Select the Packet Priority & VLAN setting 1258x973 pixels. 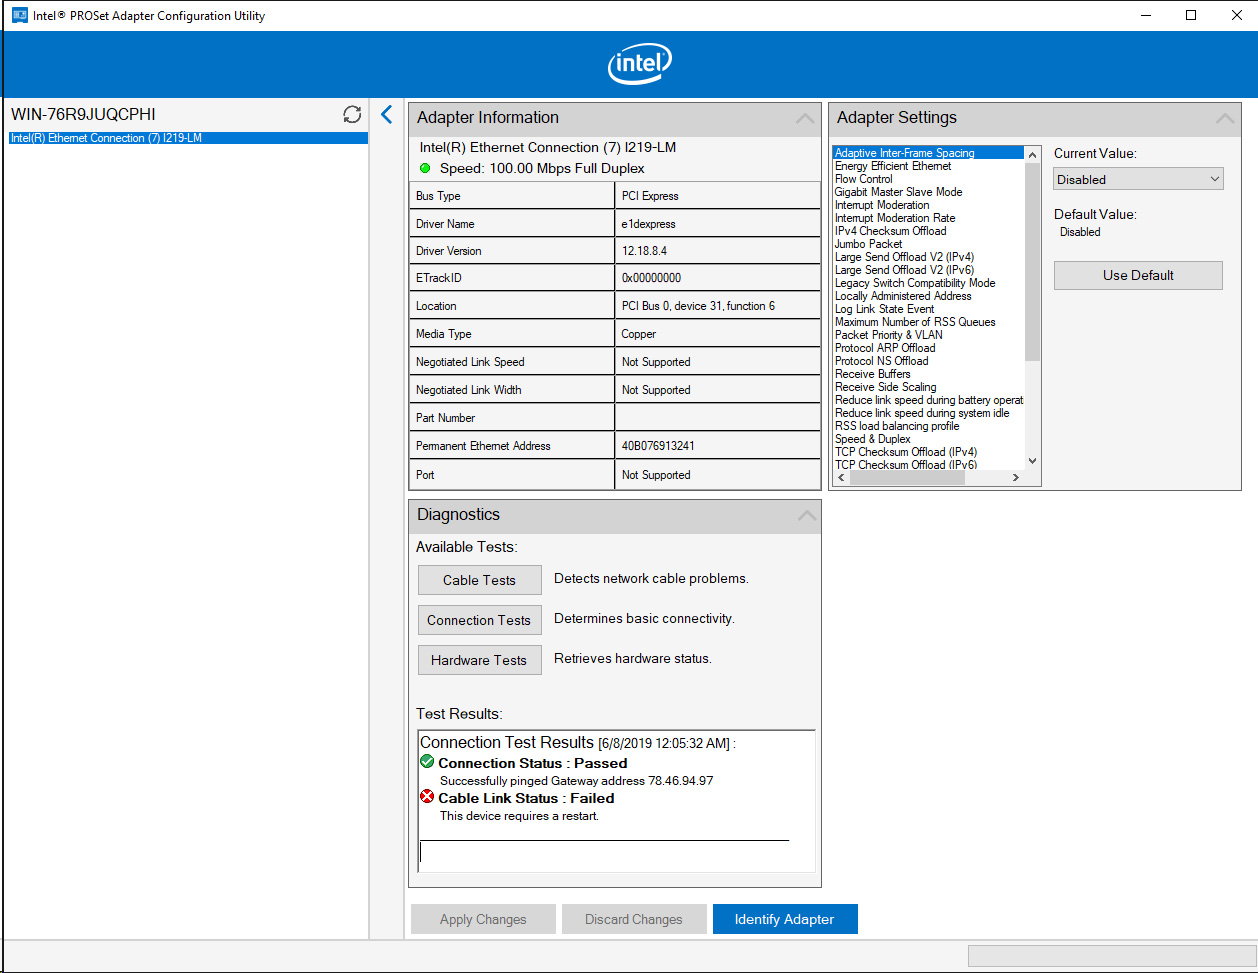coord(928,335)
